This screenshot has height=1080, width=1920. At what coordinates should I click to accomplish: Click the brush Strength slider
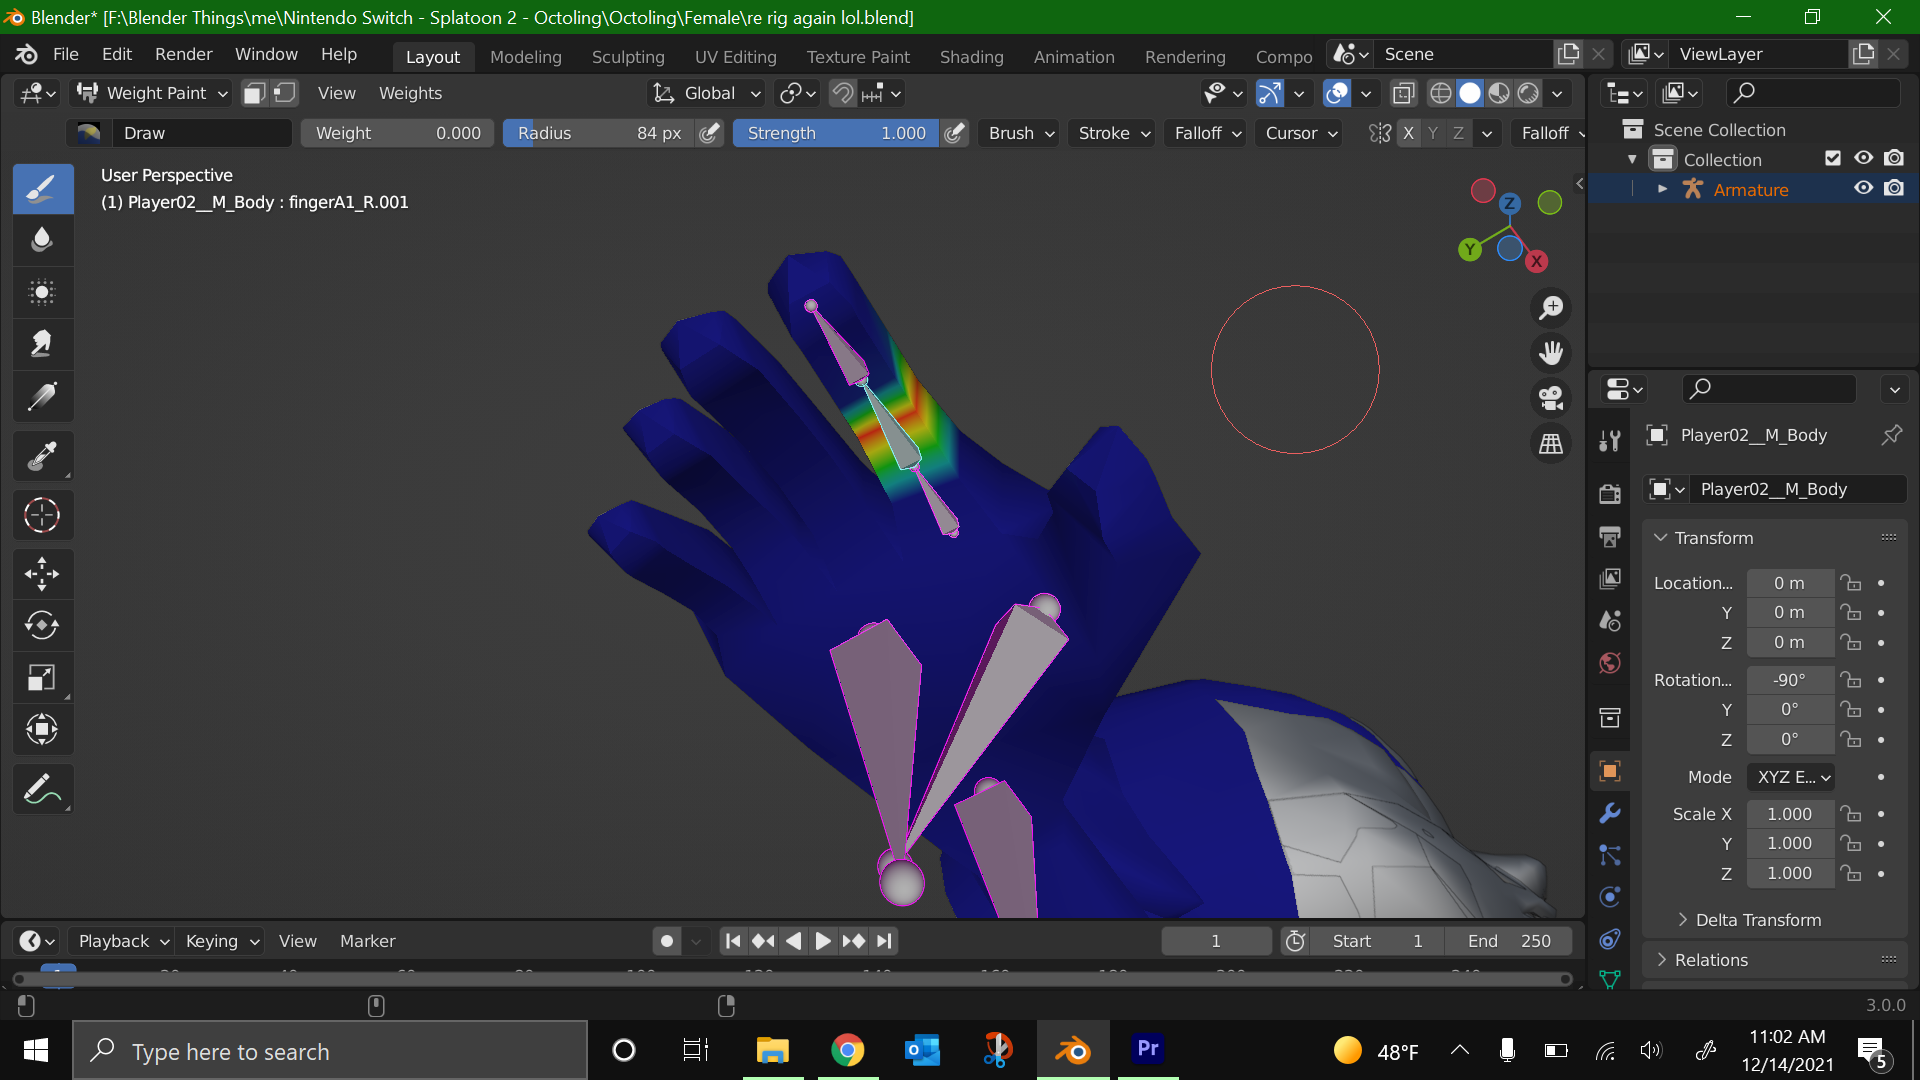(x=836, y=133)
